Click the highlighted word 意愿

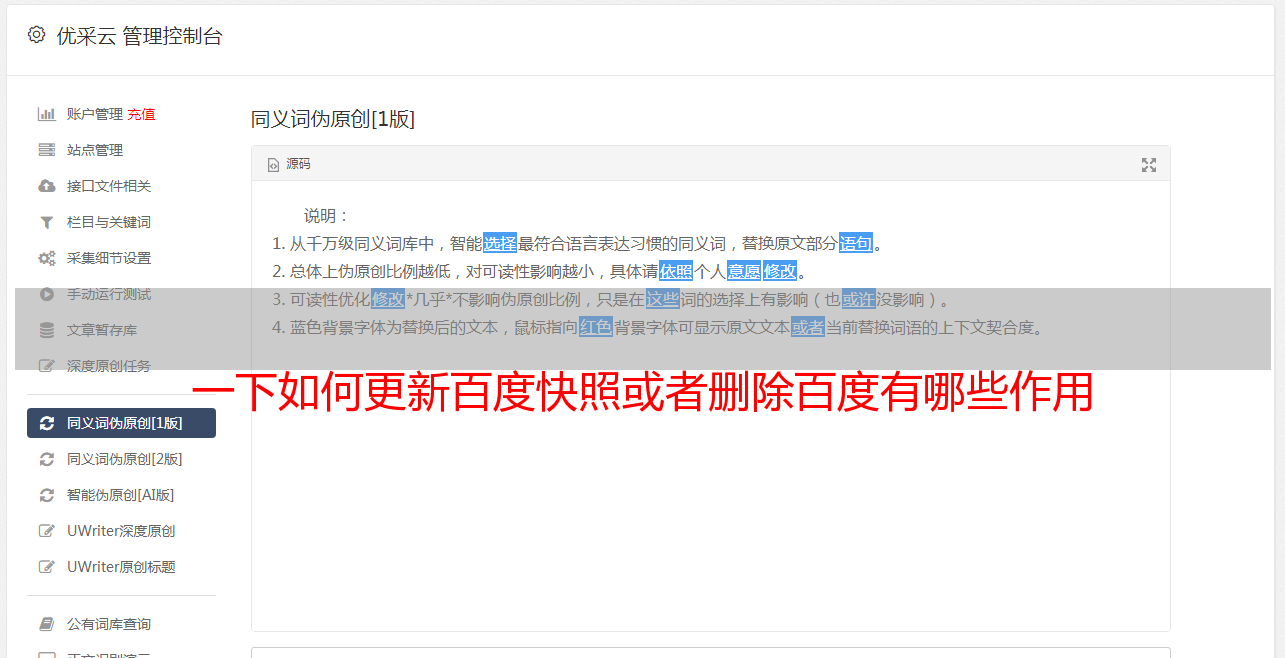click(x=743, y=271)
